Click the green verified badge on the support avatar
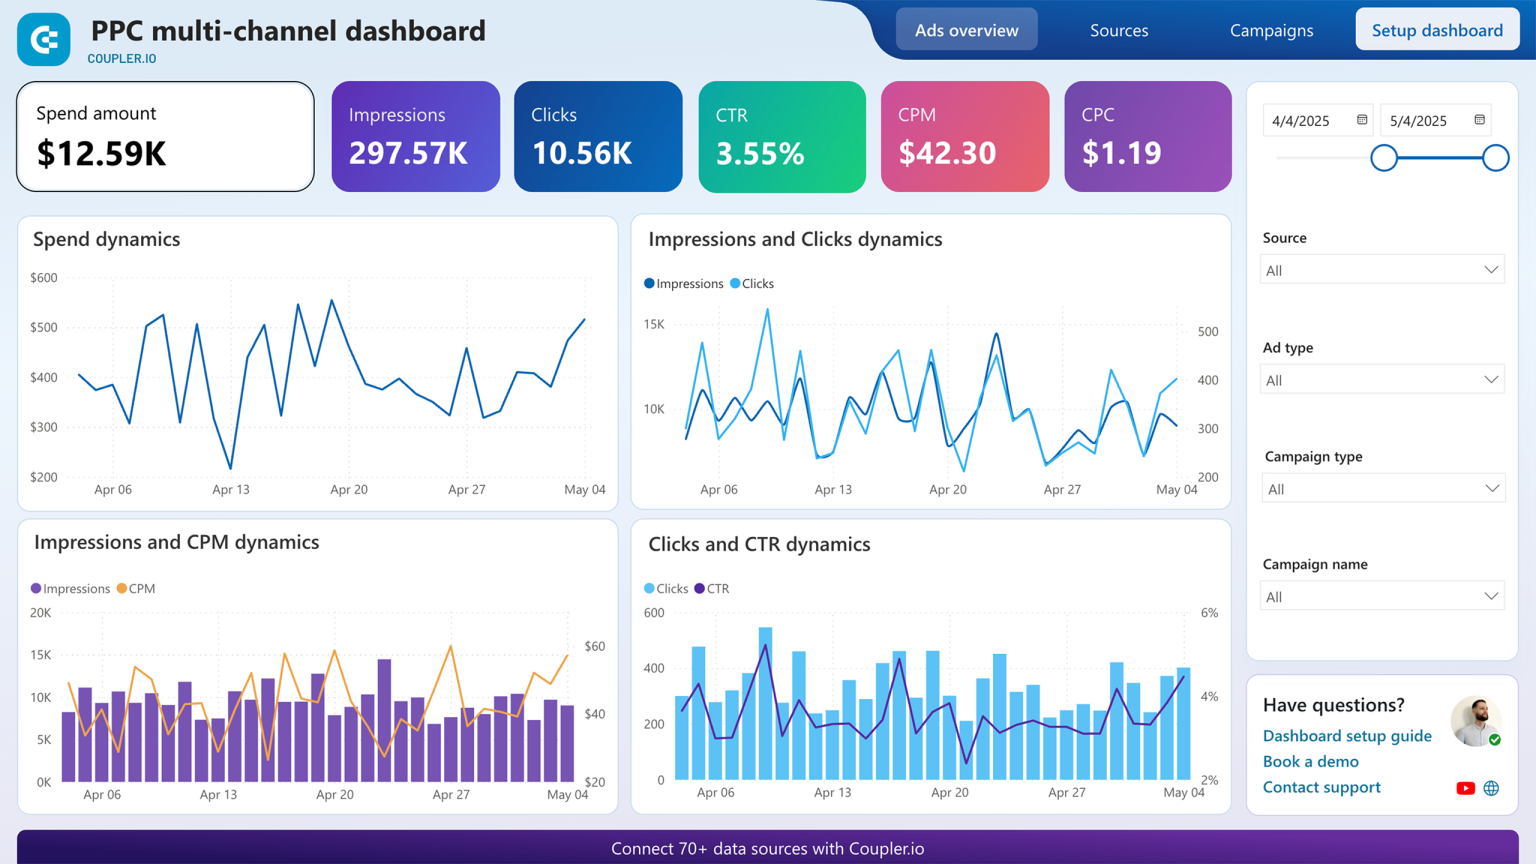This screenshot has height=864, width=1536. (x=1495, y=741)
